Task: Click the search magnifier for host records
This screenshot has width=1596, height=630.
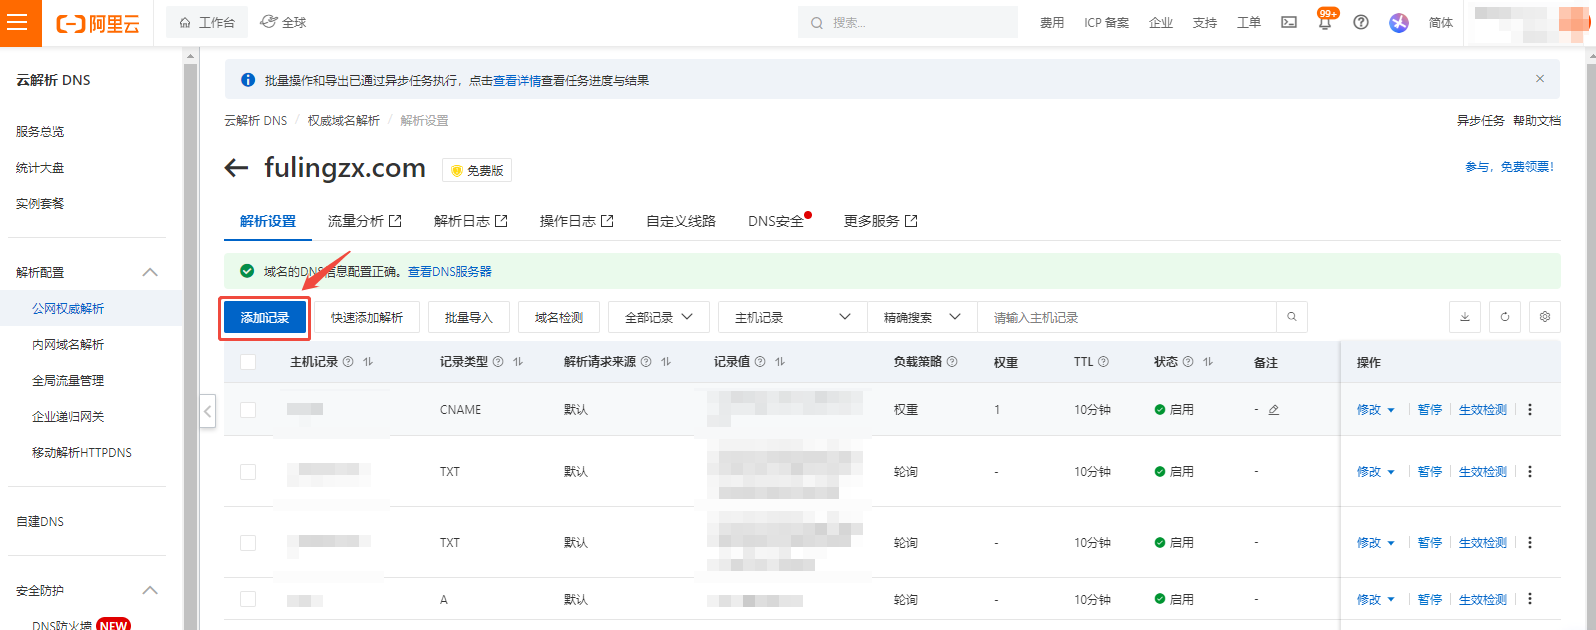Action: tap(1292, 317)
